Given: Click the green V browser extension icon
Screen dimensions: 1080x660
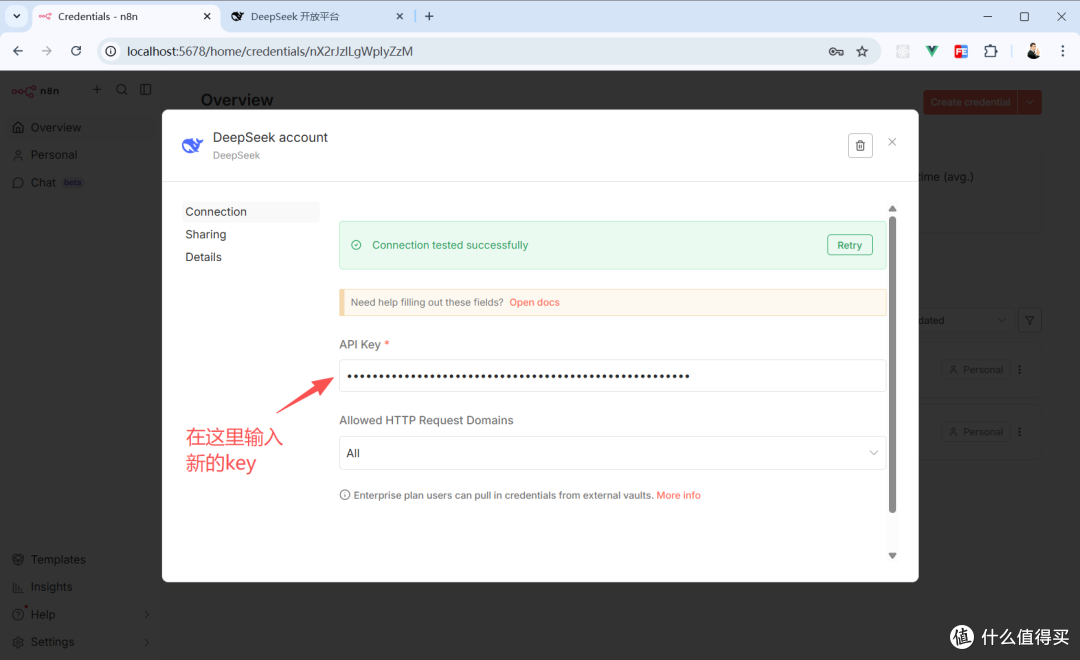Looking at the screenshot, I should pos(932,51).
